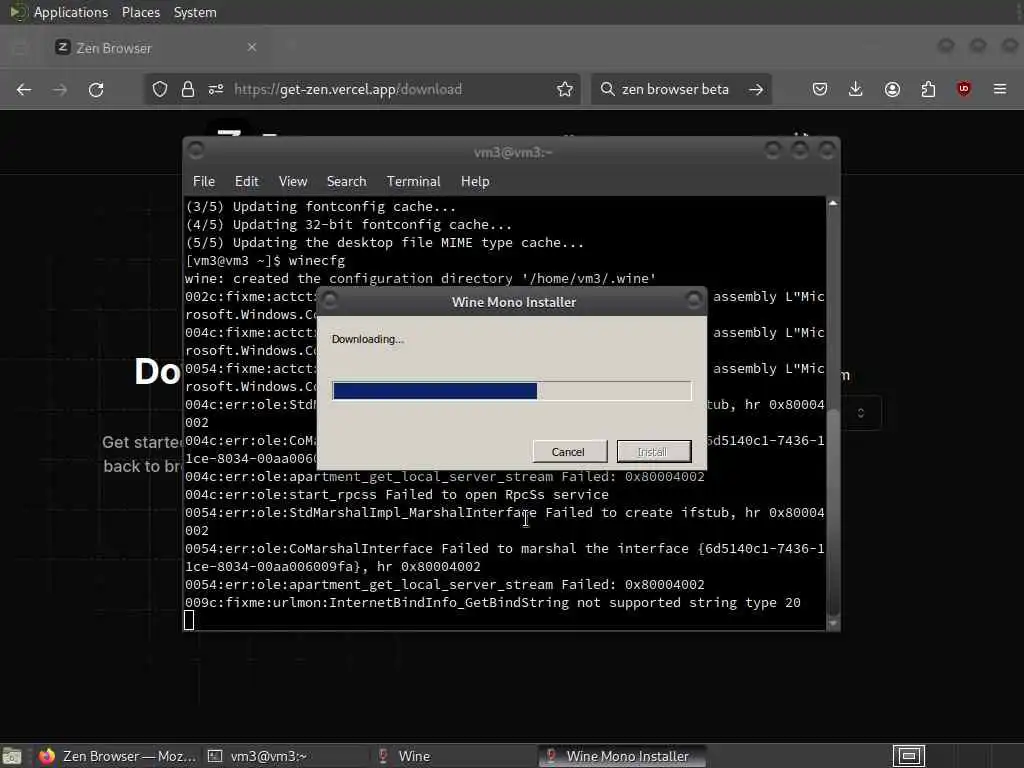Open site permissions icon in URL bar
1024x768 pixels.
coord(216,89)
